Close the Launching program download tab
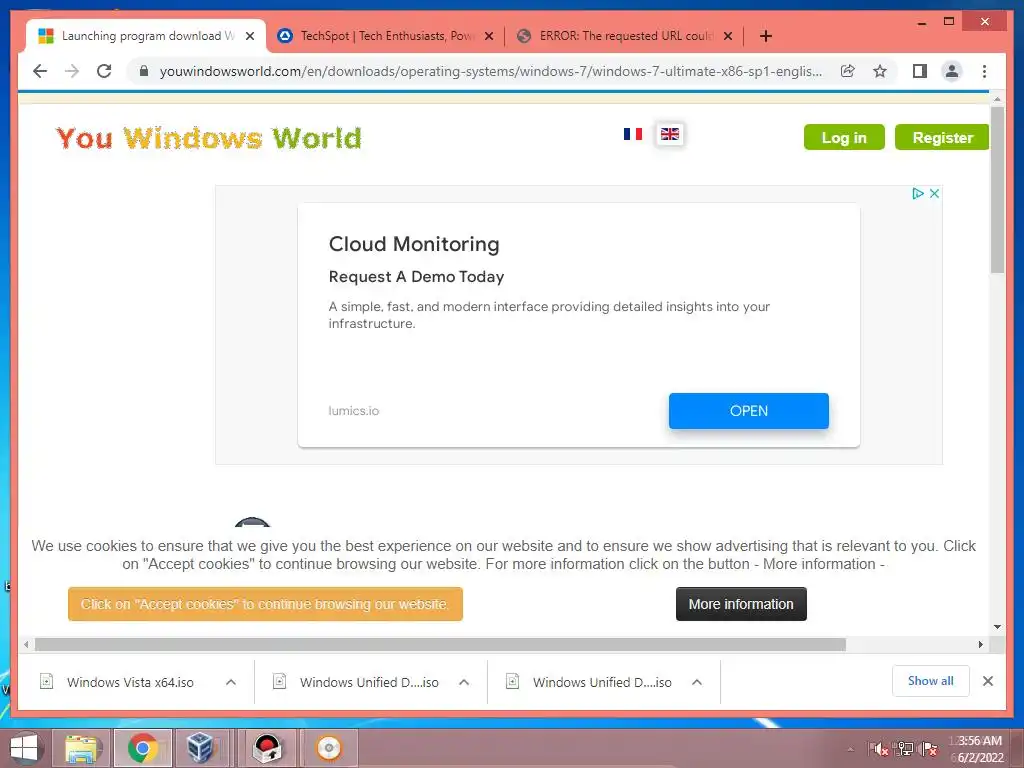 click(x=249, y=36)
